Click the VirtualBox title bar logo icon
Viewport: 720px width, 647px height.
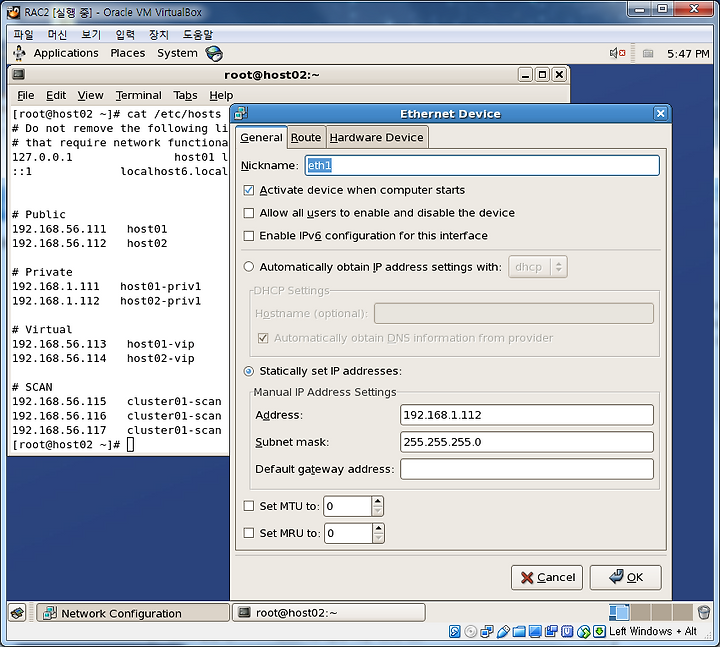pos(14,12)
